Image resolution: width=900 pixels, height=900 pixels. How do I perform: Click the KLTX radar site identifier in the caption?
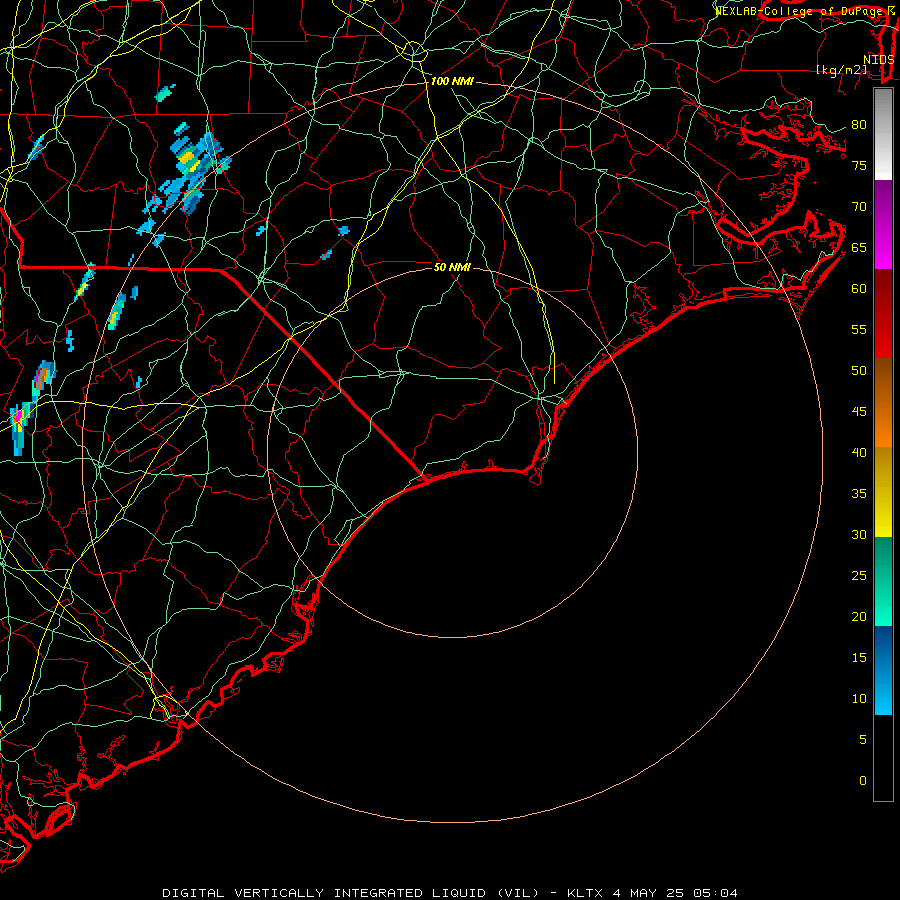point(585,893)
